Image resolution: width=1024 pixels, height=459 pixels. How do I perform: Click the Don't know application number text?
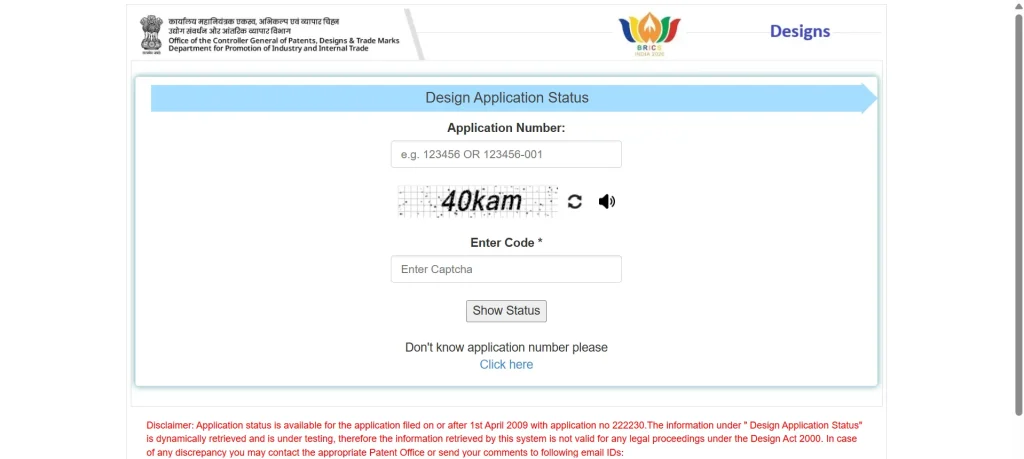[x=506, y=347]
